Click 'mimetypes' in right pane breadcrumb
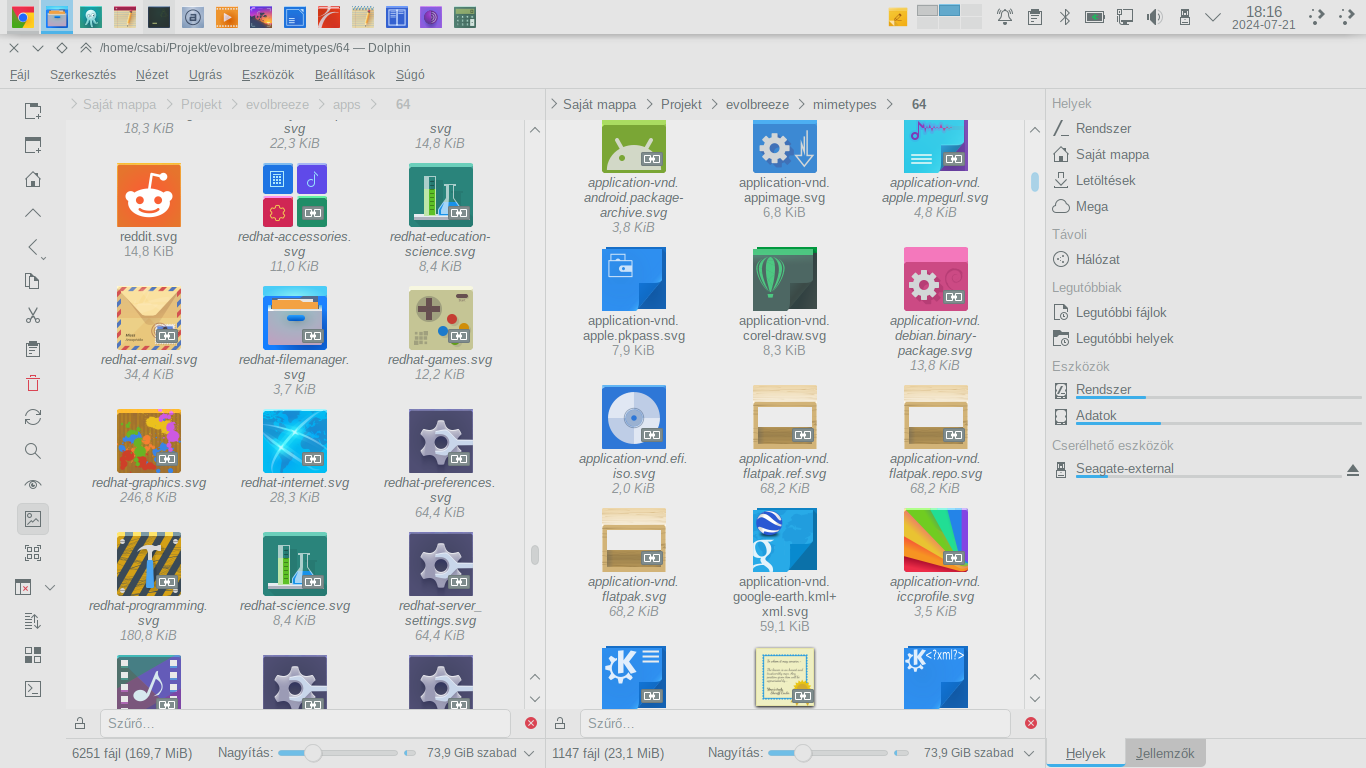The height and width of the screenshot is (768, 1366). [845, 104]
